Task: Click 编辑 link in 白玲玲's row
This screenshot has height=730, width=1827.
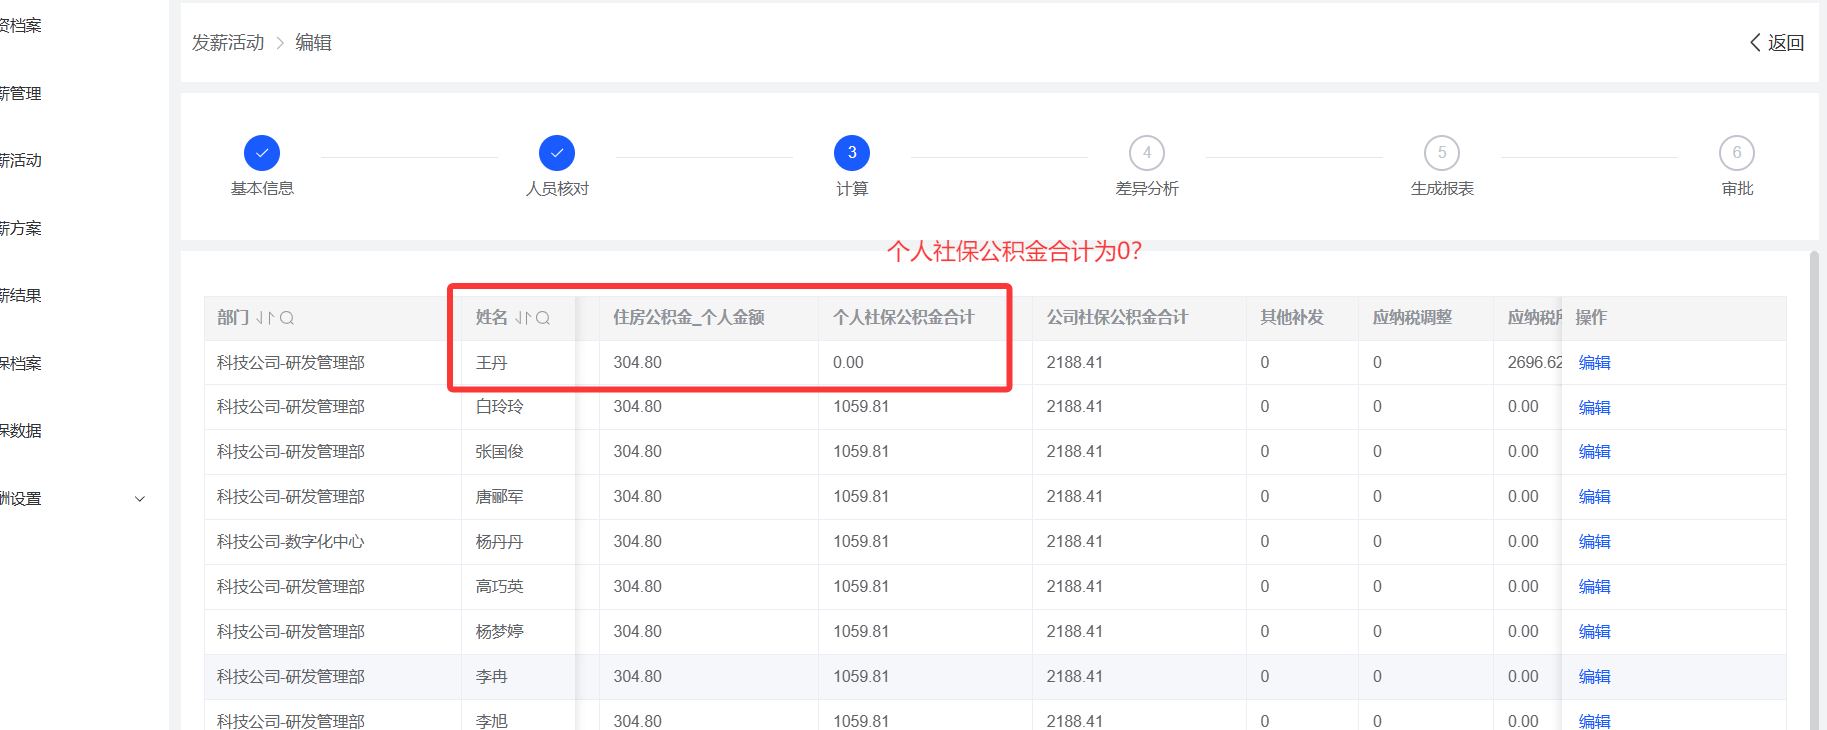Action: tap(1594, 408)
